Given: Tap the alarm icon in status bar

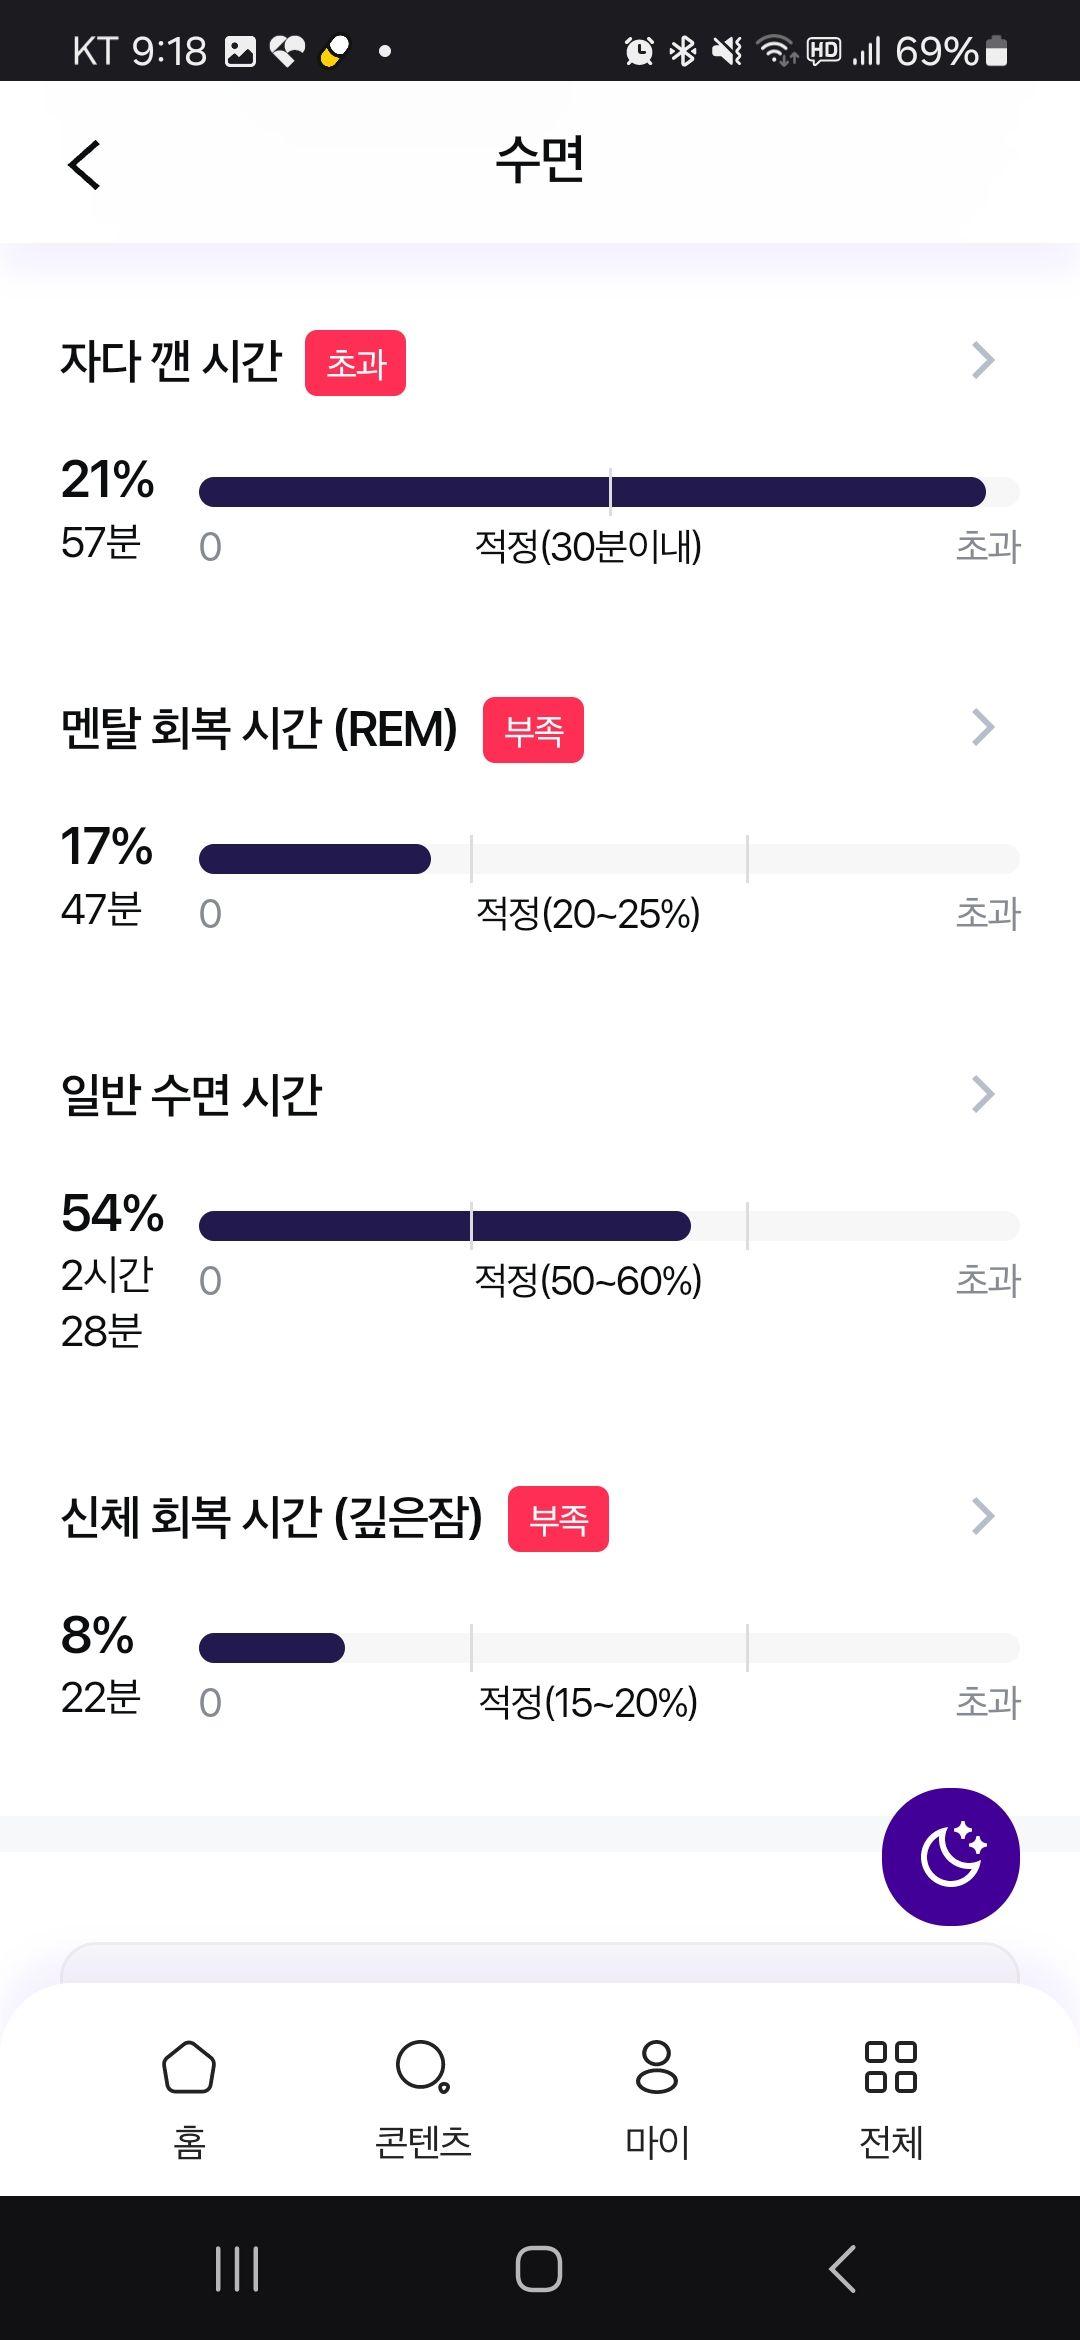Looking at the screenshot, I should click(638, 50).
